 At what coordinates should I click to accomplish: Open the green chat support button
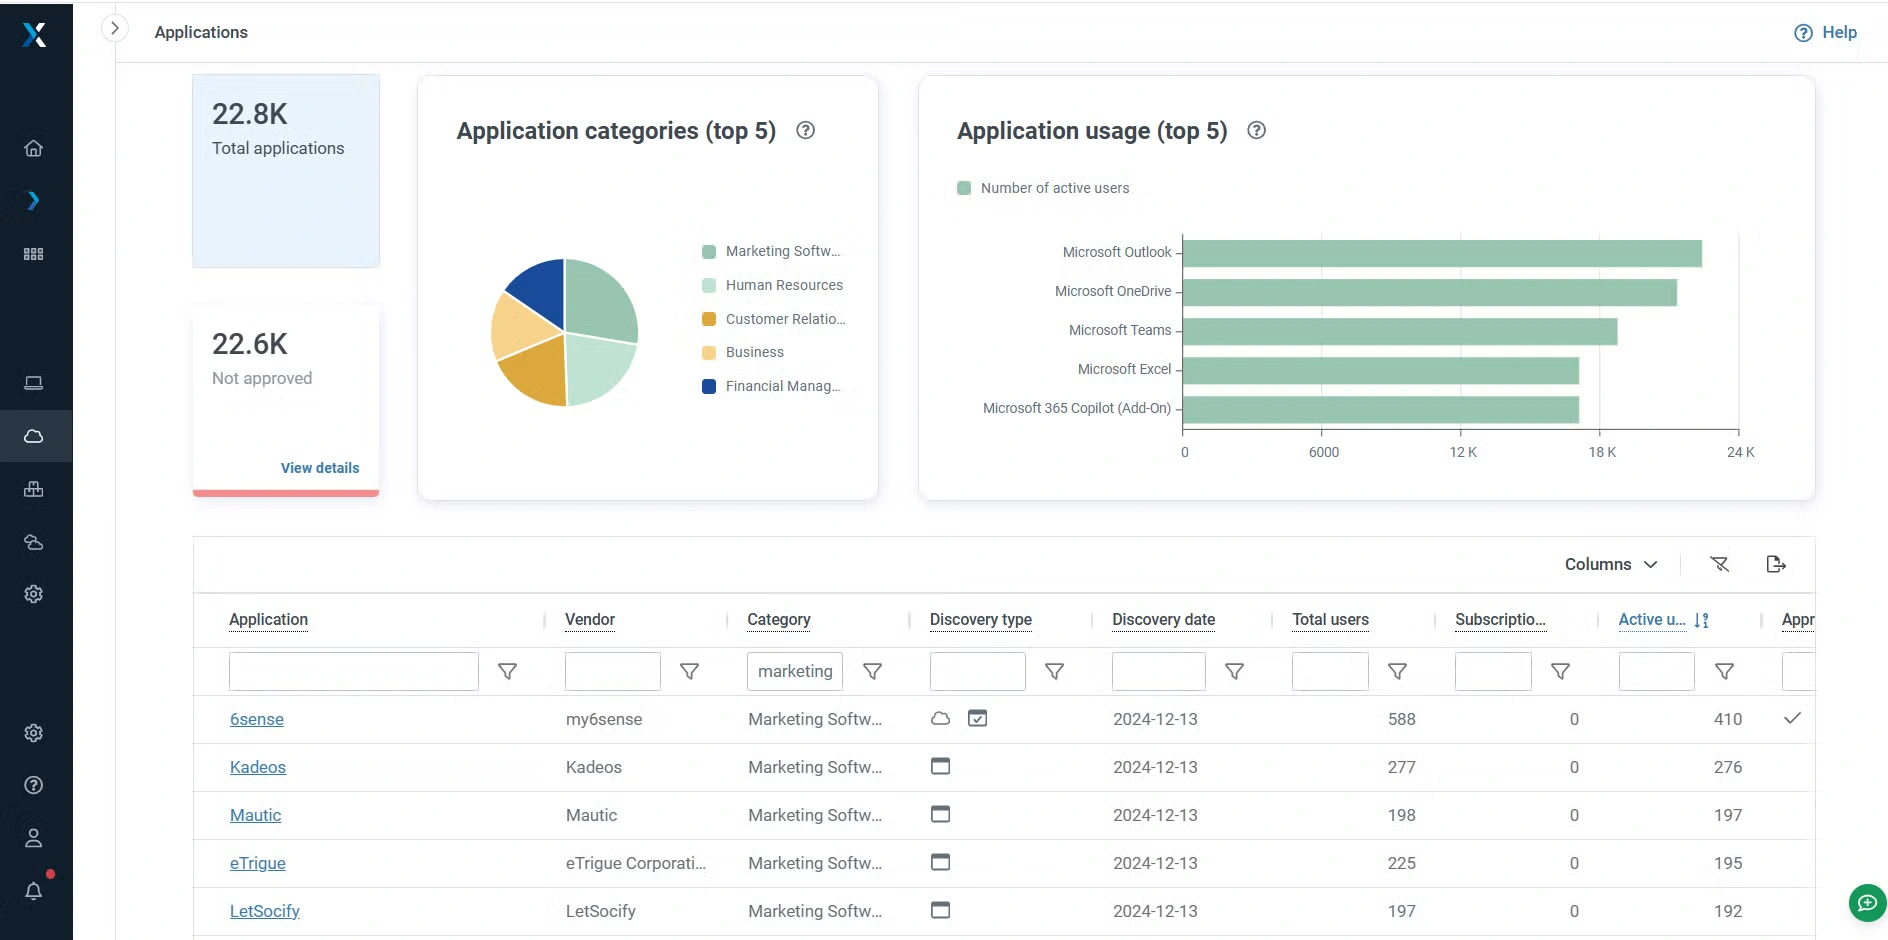1866,903
